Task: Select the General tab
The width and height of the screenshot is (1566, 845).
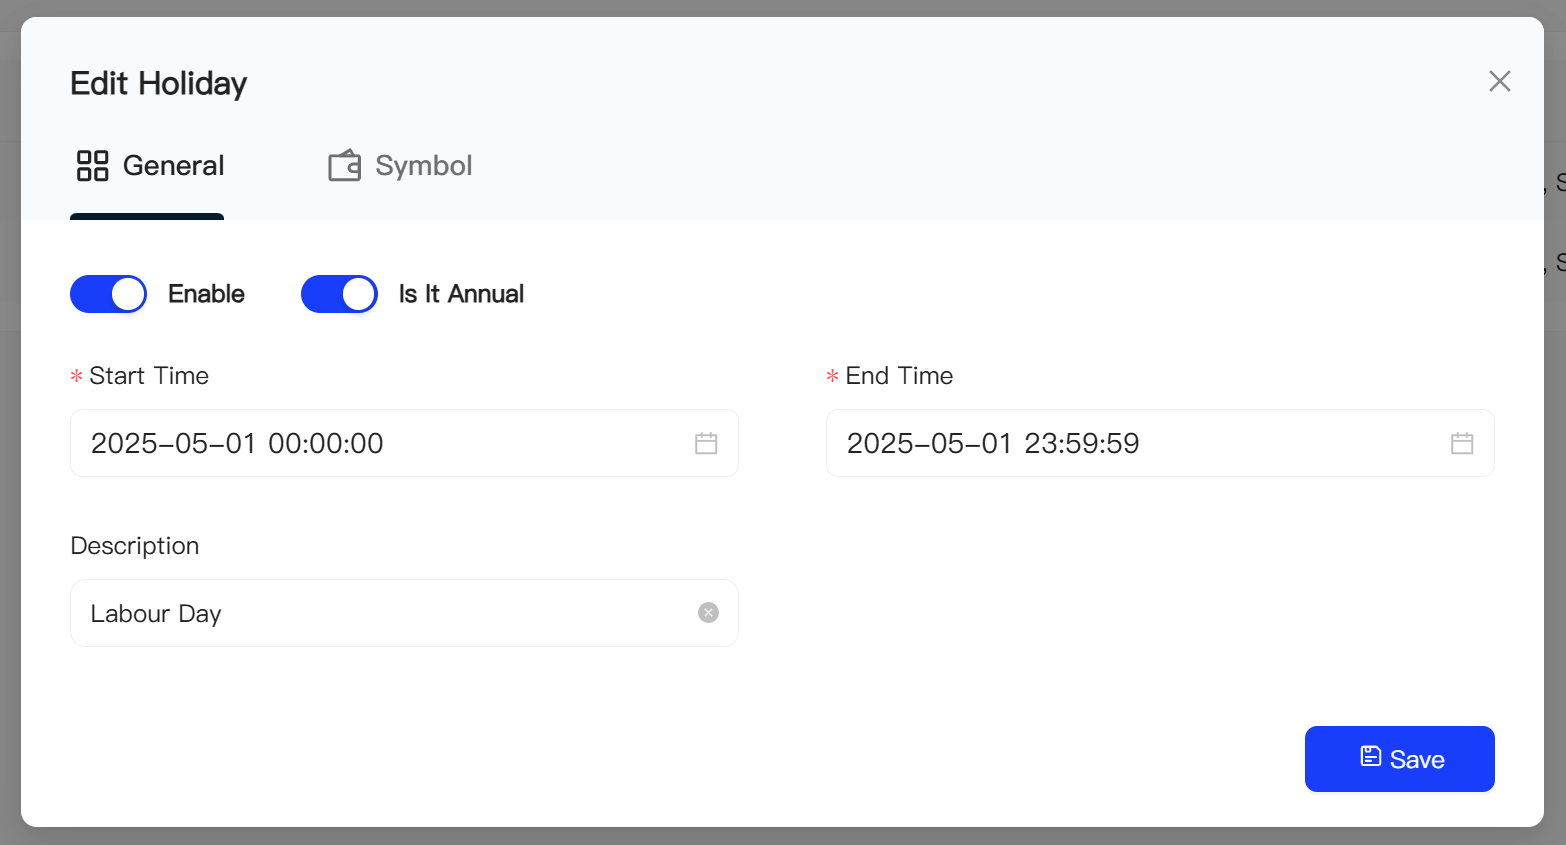Action: click(150, 166)
